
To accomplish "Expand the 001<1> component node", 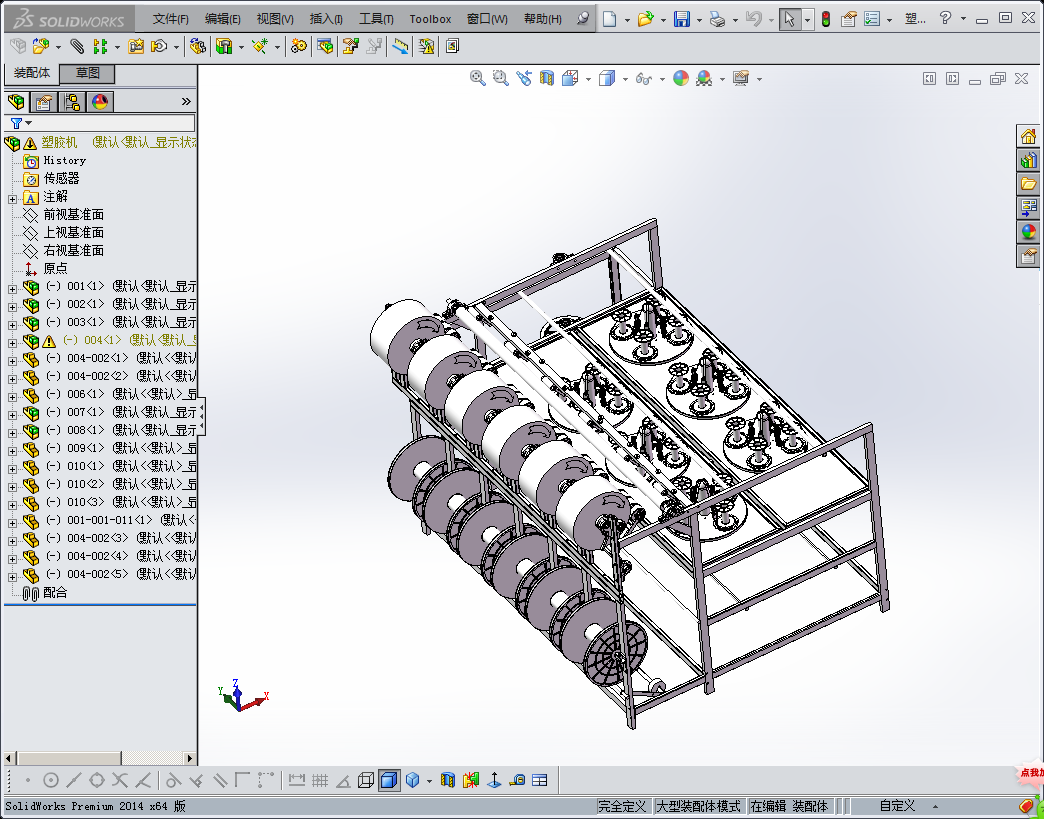I will [x=12, y=287].
